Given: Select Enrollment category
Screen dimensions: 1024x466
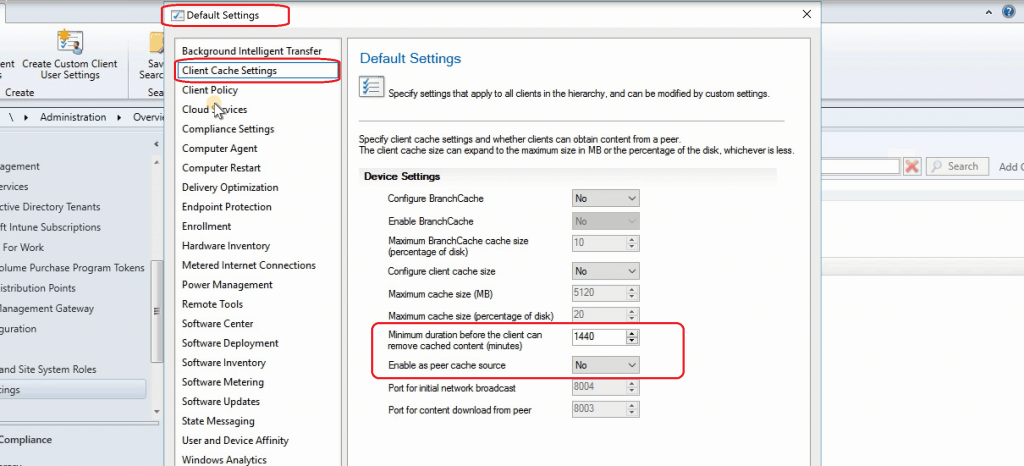Looking at the screenshot, I should point(206,226).
